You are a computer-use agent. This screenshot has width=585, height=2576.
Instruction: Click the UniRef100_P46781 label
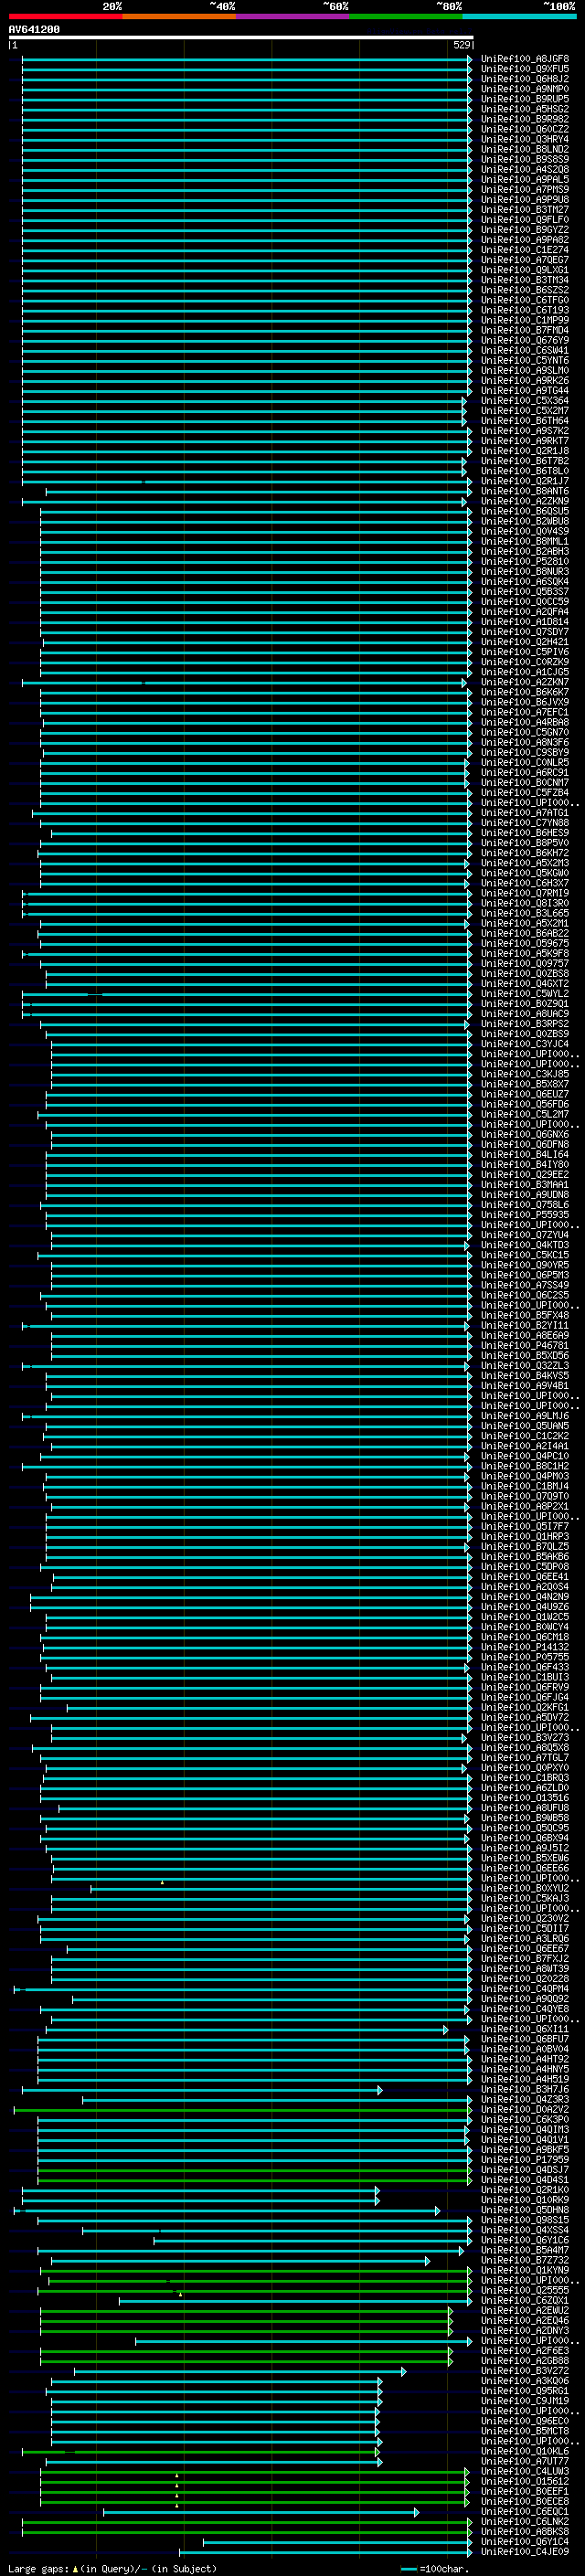coord(525,1346)
